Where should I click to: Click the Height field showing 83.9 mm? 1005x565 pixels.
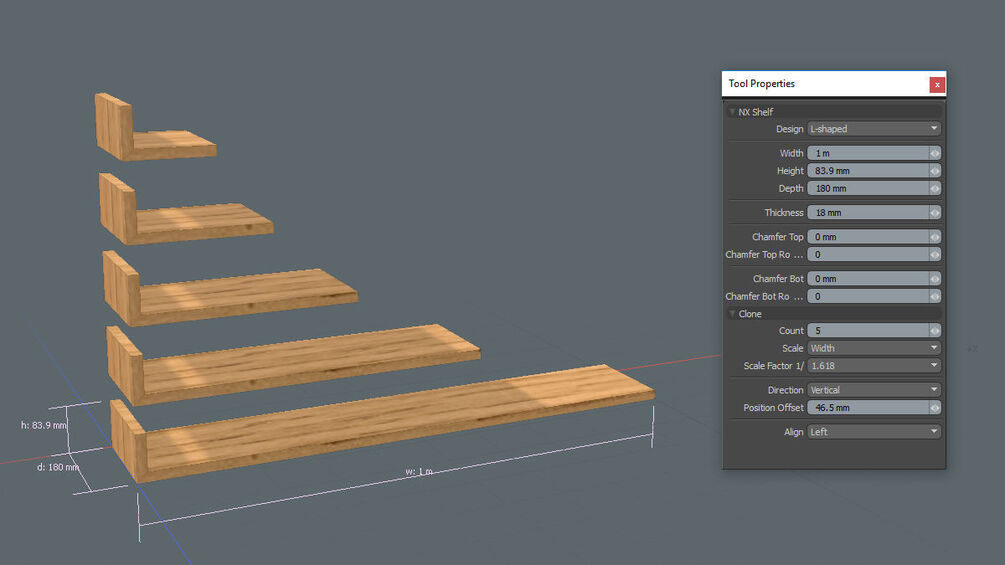click(x=868, y=171)
